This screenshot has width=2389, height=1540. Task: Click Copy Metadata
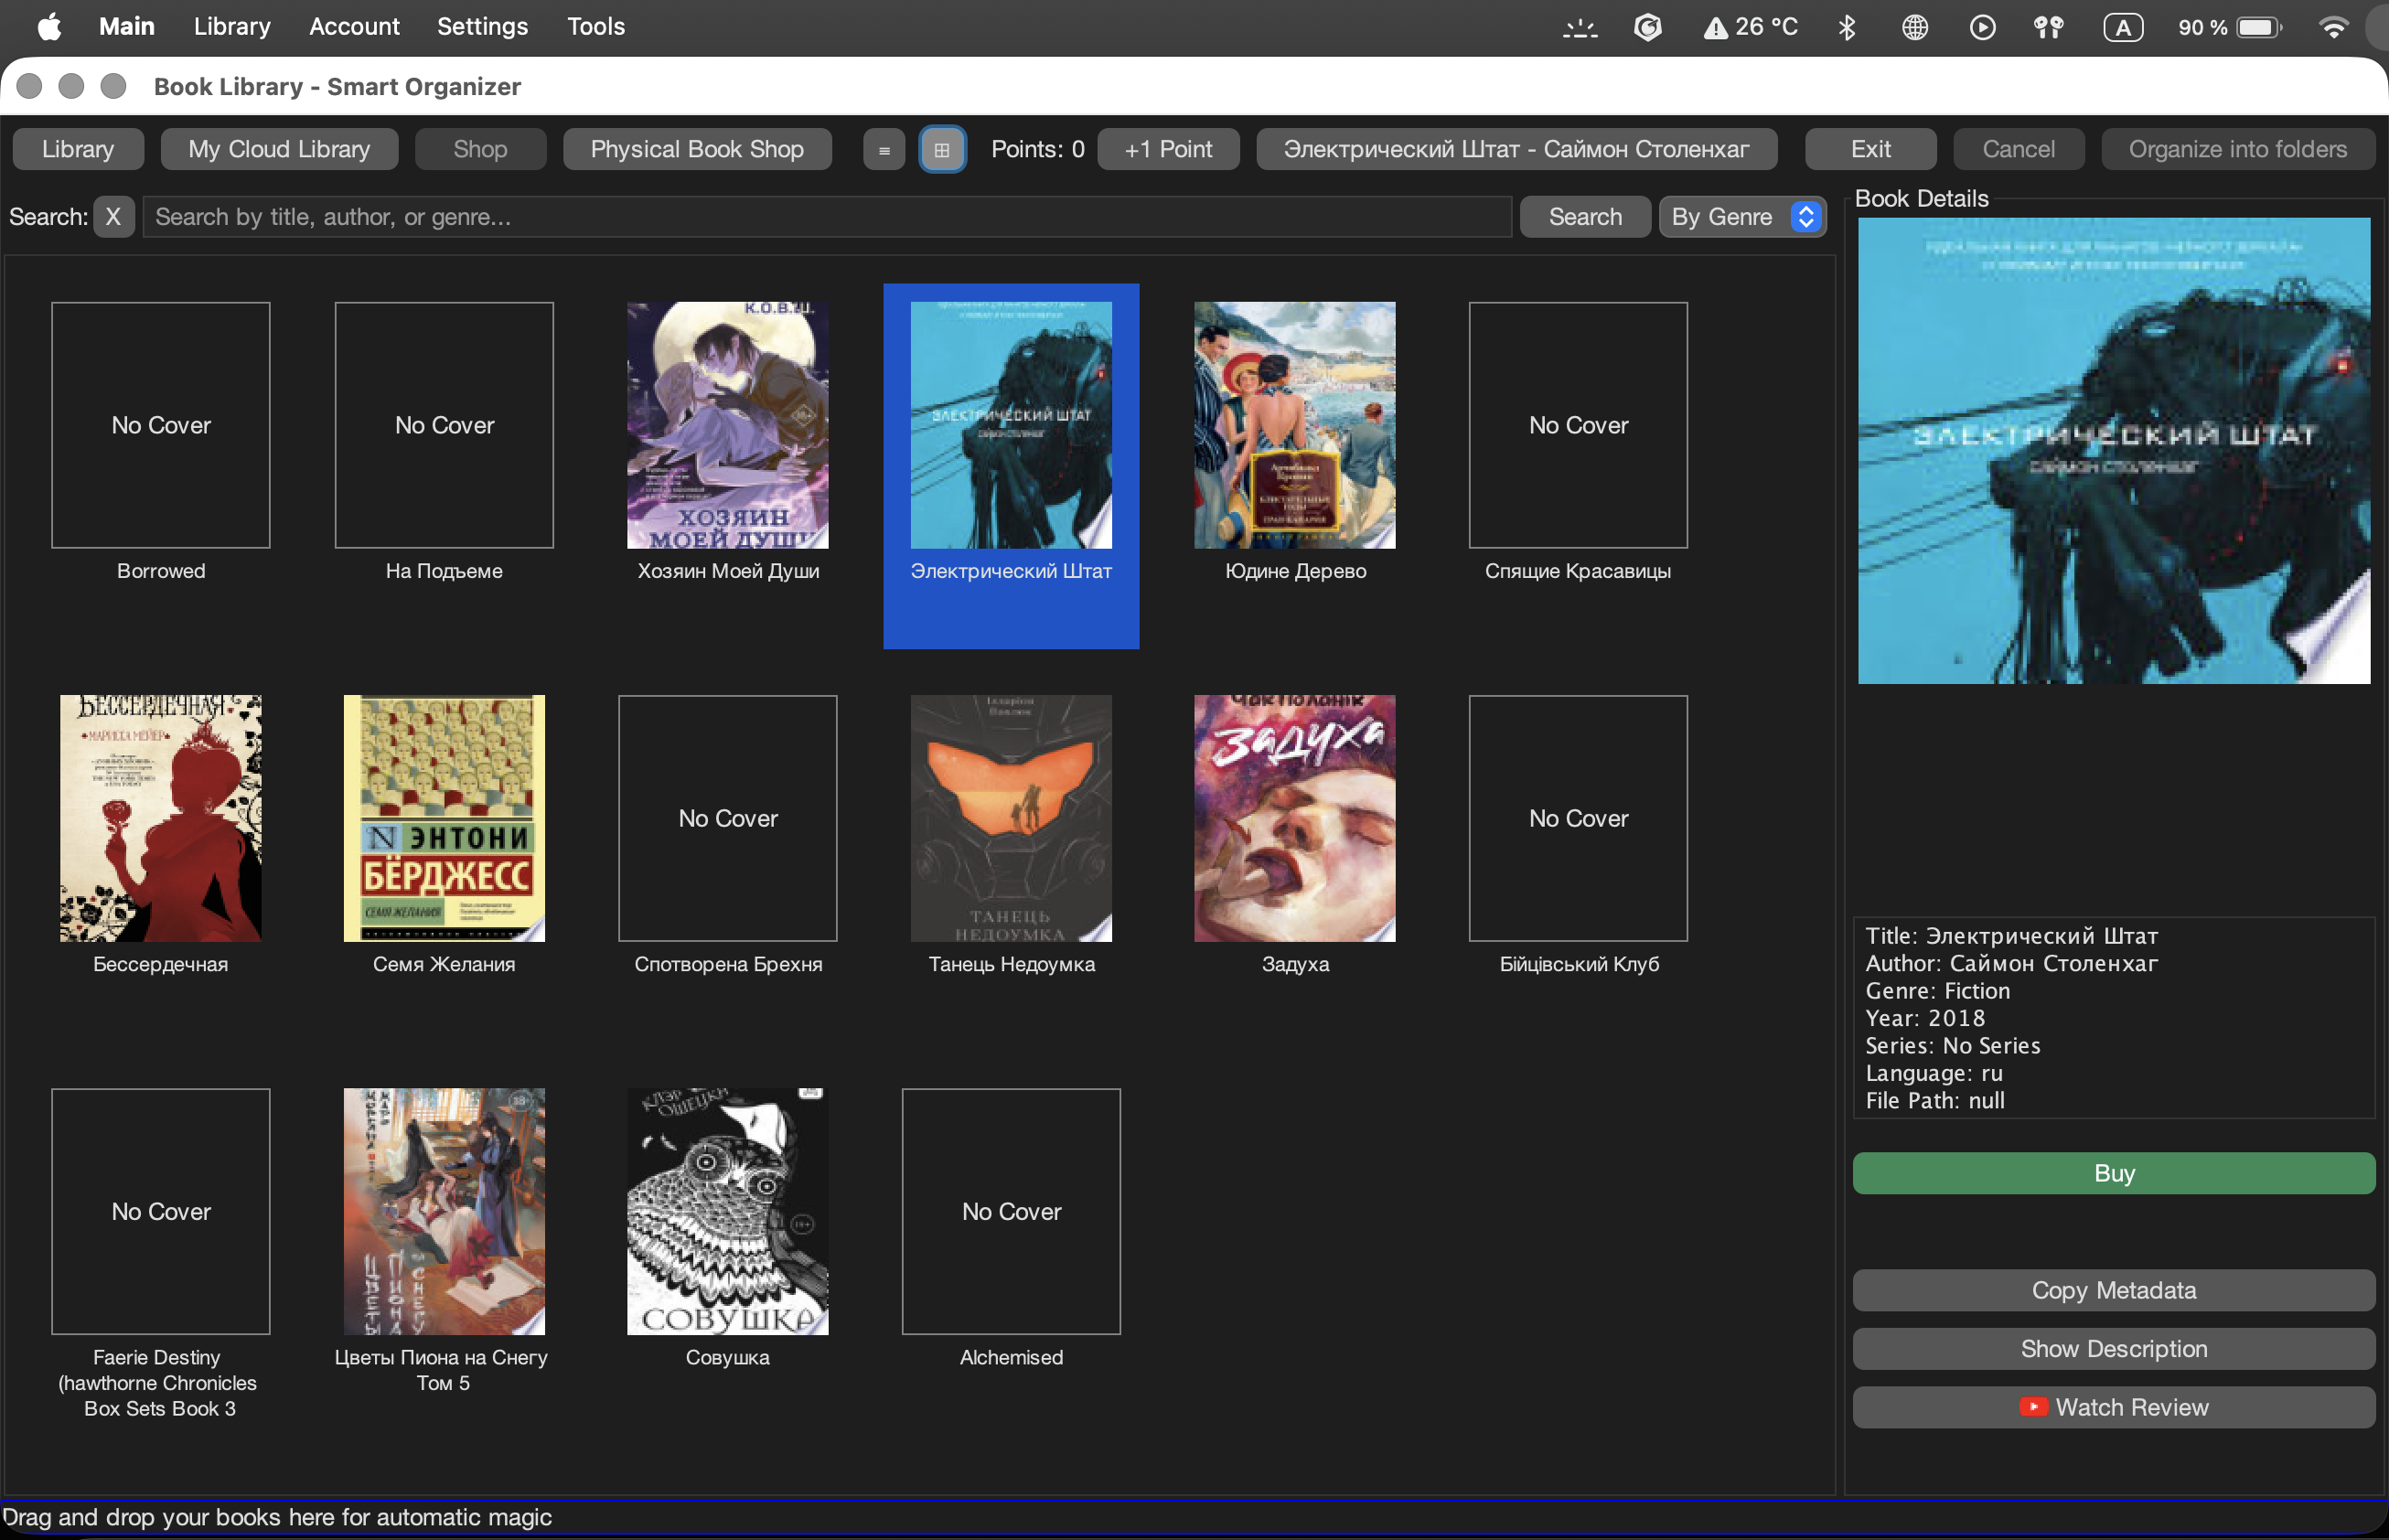2113,1291
